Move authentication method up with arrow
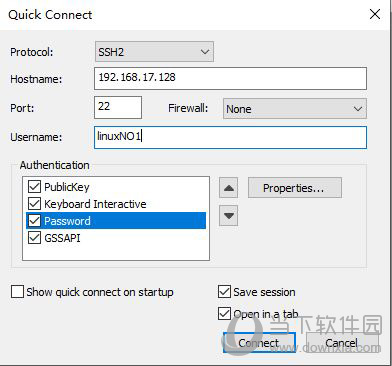Screen dimensions: 392x366 228,188
